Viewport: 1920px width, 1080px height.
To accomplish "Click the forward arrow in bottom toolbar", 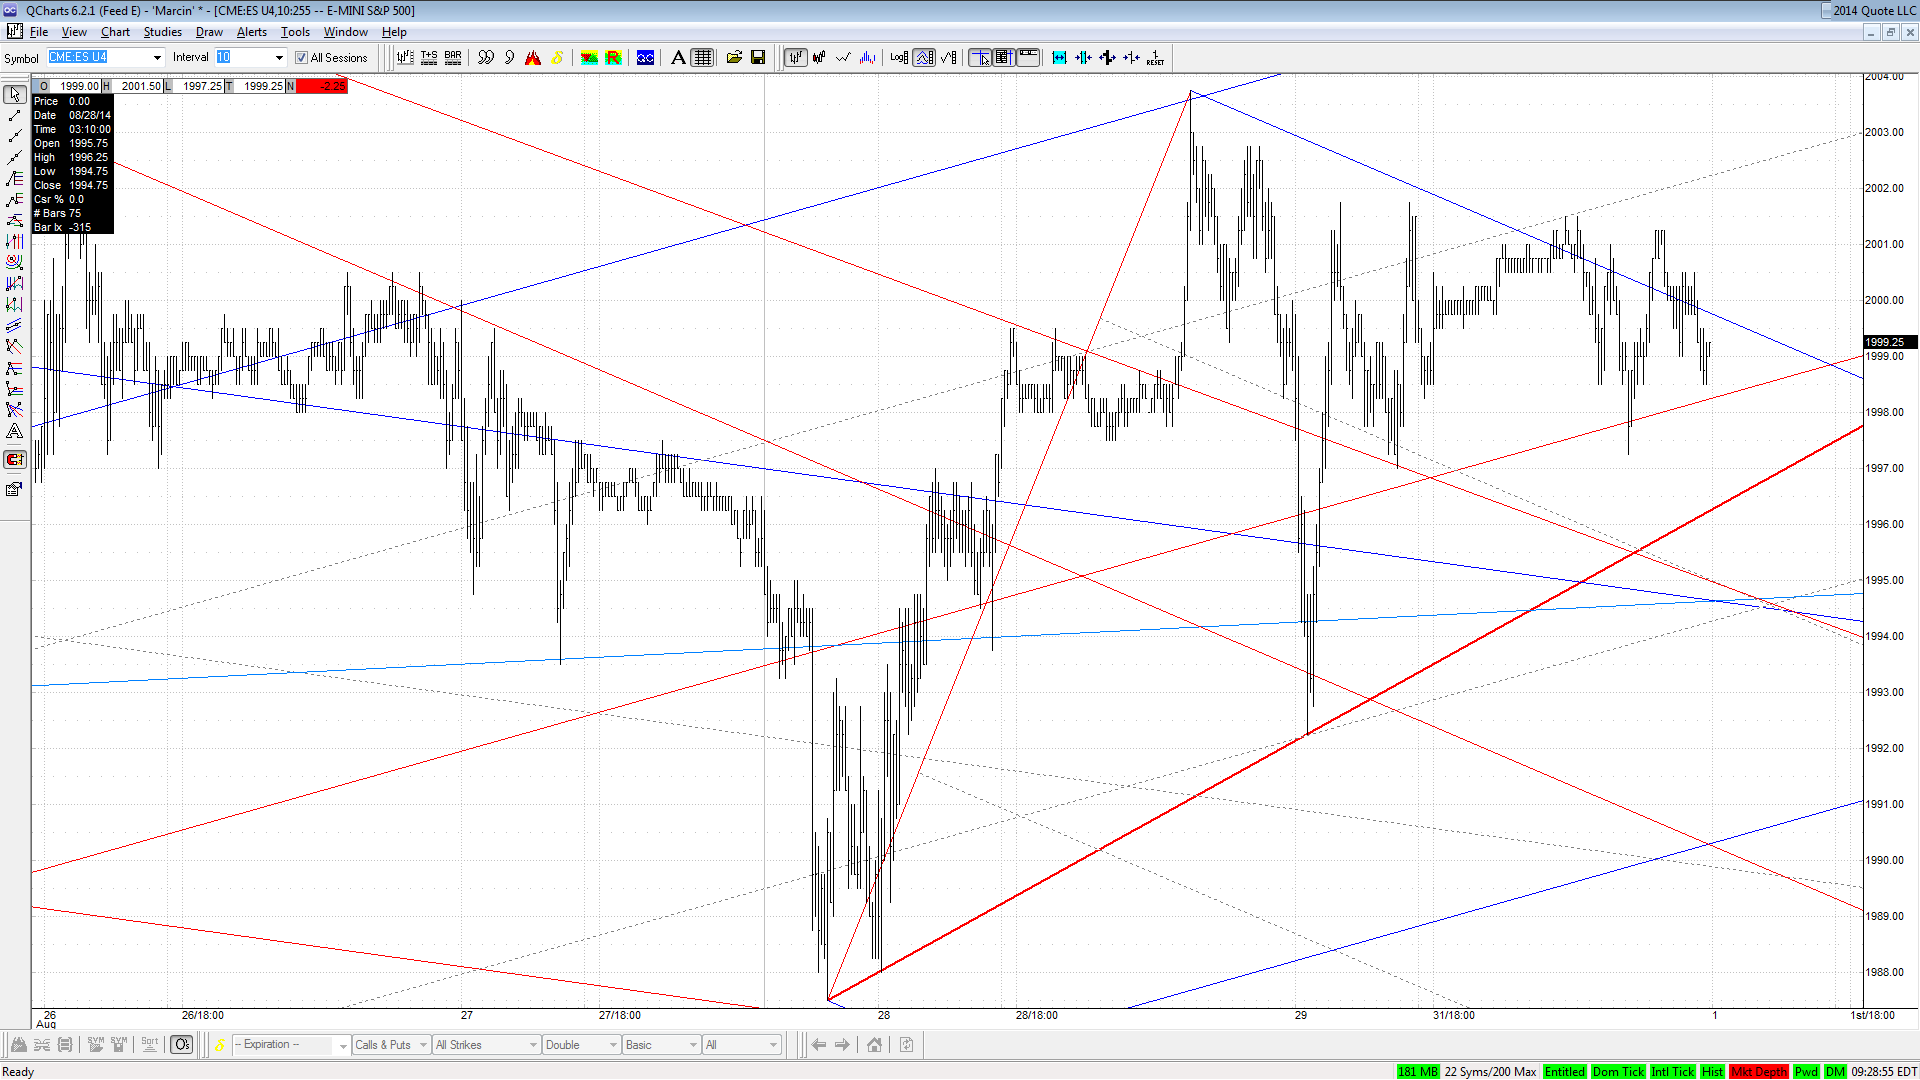I will point(843,1045).
